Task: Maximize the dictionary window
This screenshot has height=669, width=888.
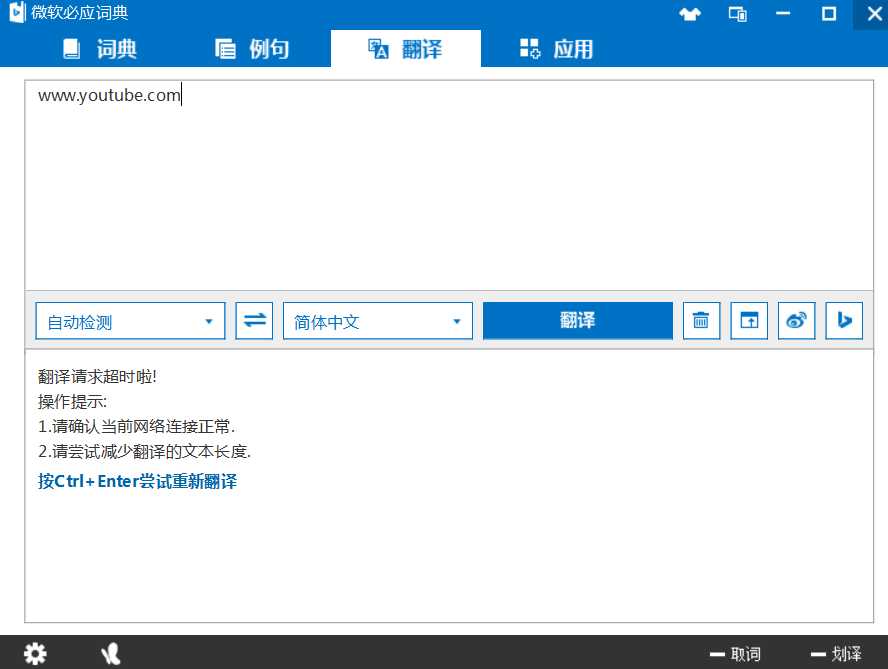Action: 829,14
